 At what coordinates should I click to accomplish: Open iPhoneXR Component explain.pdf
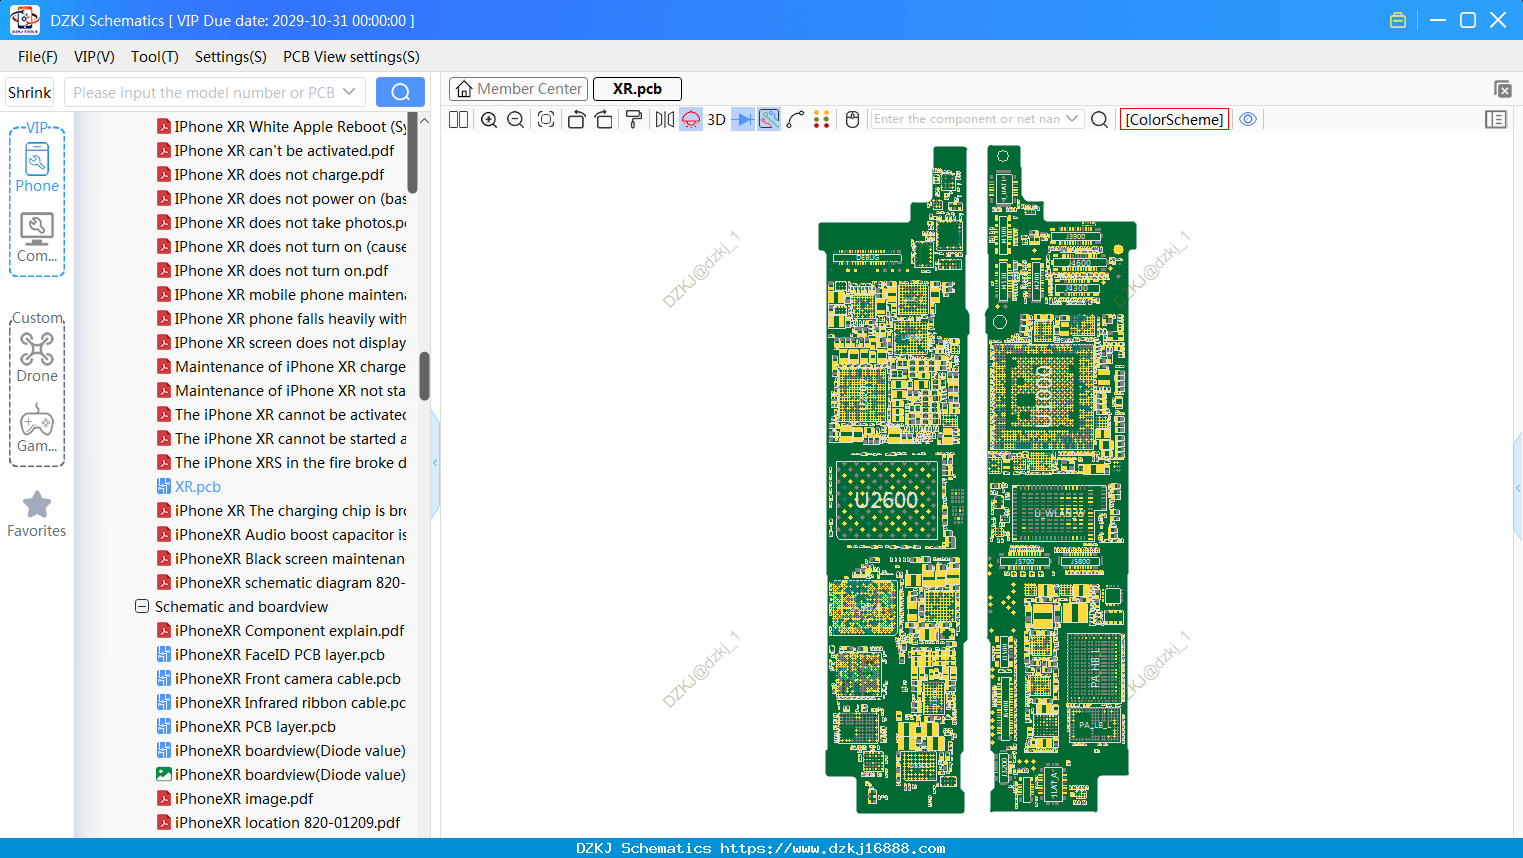289,631
